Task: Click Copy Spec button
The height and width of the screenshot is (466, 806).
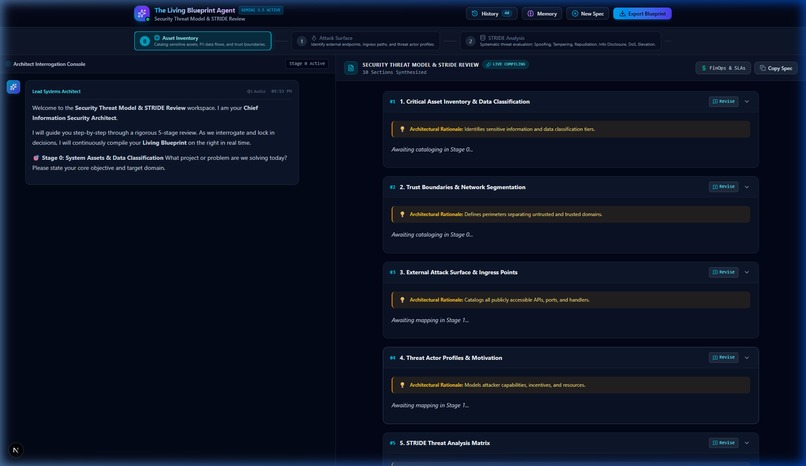Action: click(776, 68)
